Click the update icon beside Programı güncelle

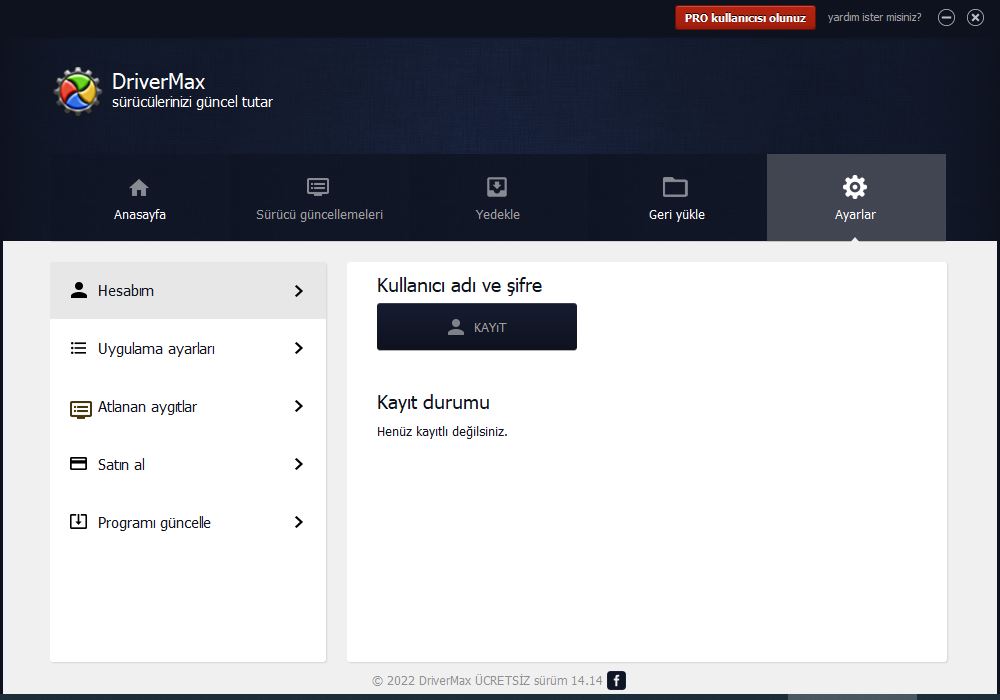pyautogui.click(x=78, y=521)
